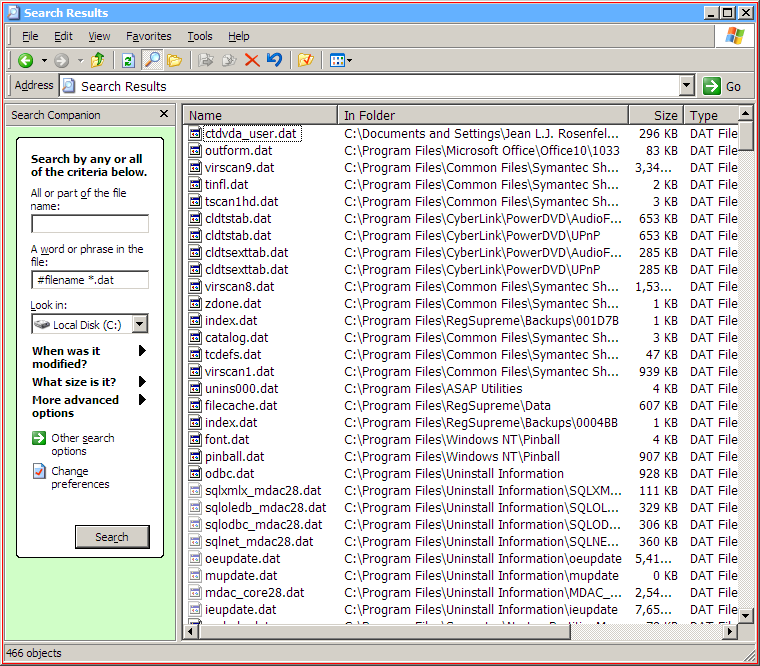Viewport: 760px width, 666px height.
Task: Toggle the Search magnifier toolbar button
Action: coord(152,60)
